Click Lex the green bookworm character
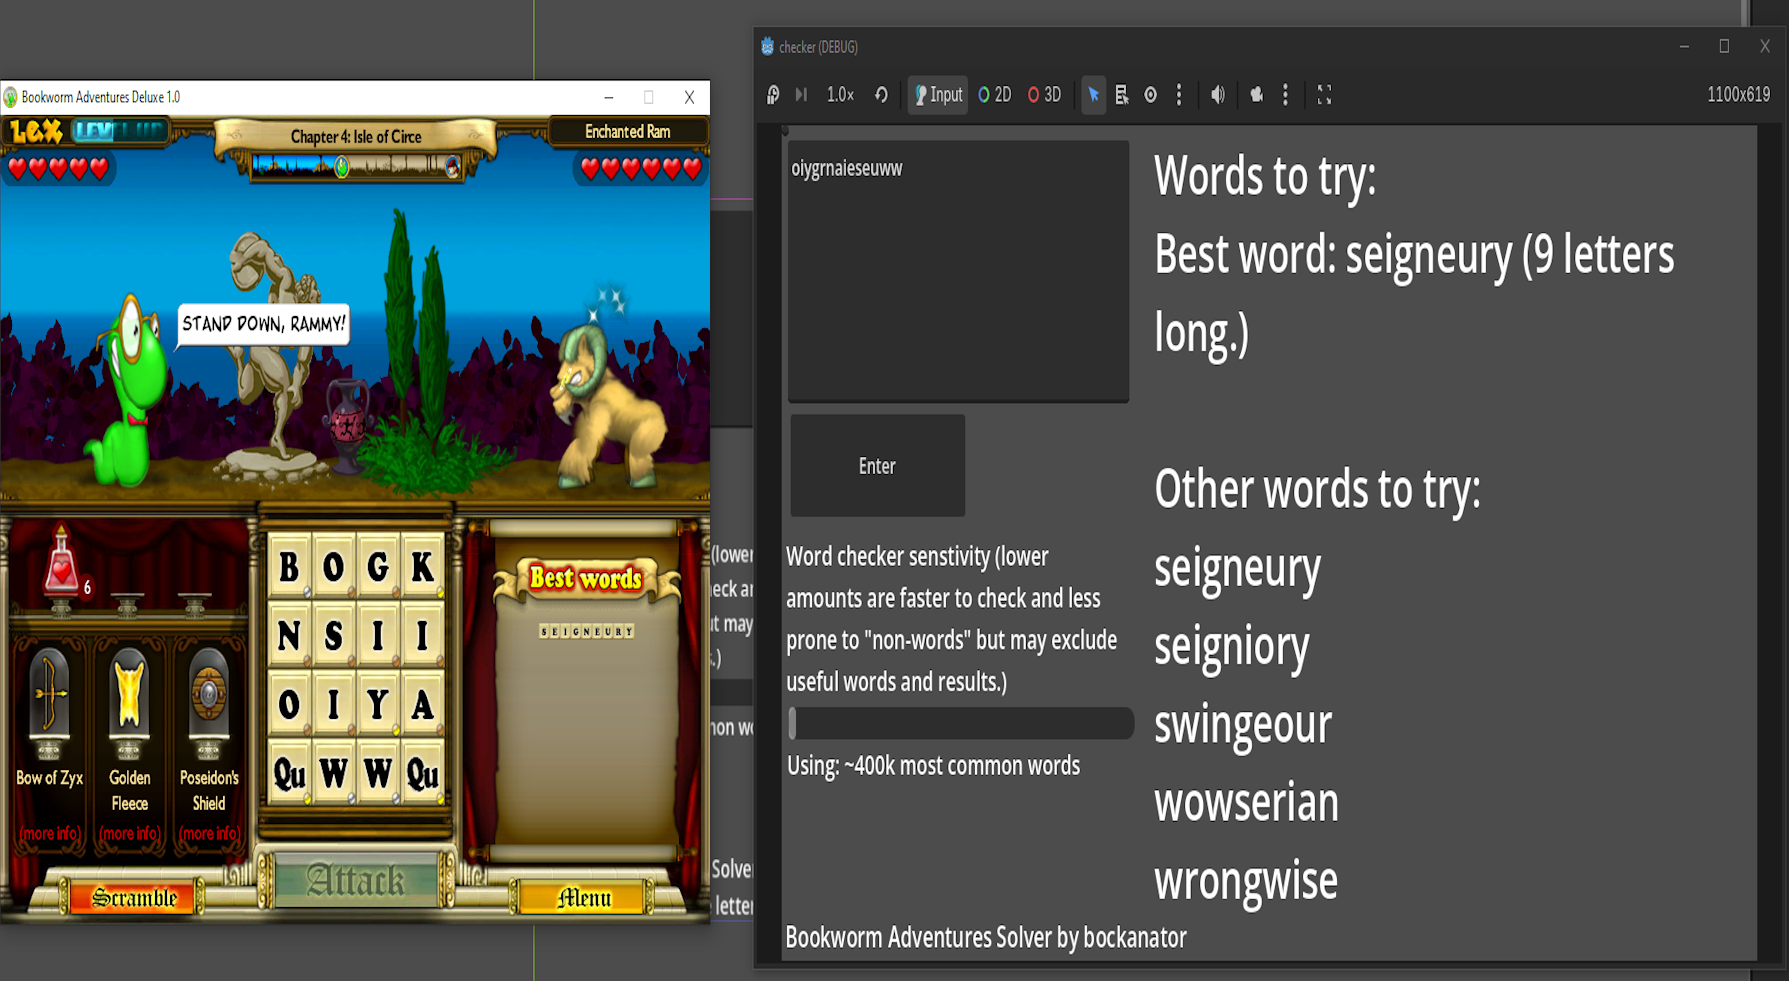The image size is (1789, 981). click(127, 392)
